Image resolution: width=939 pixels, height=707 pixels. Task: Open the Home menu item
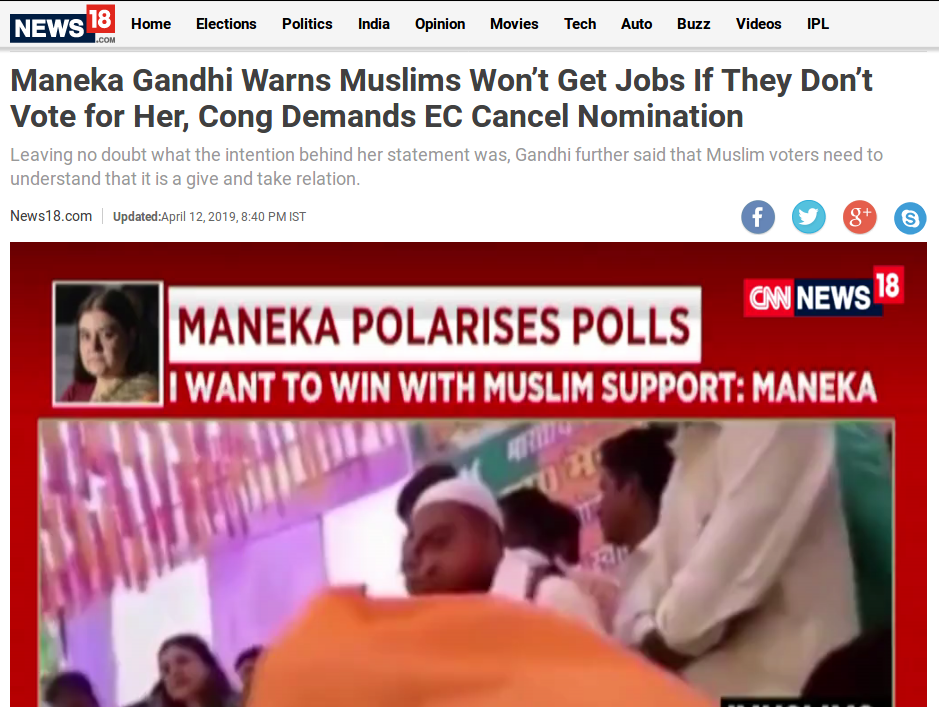[151, 24]
